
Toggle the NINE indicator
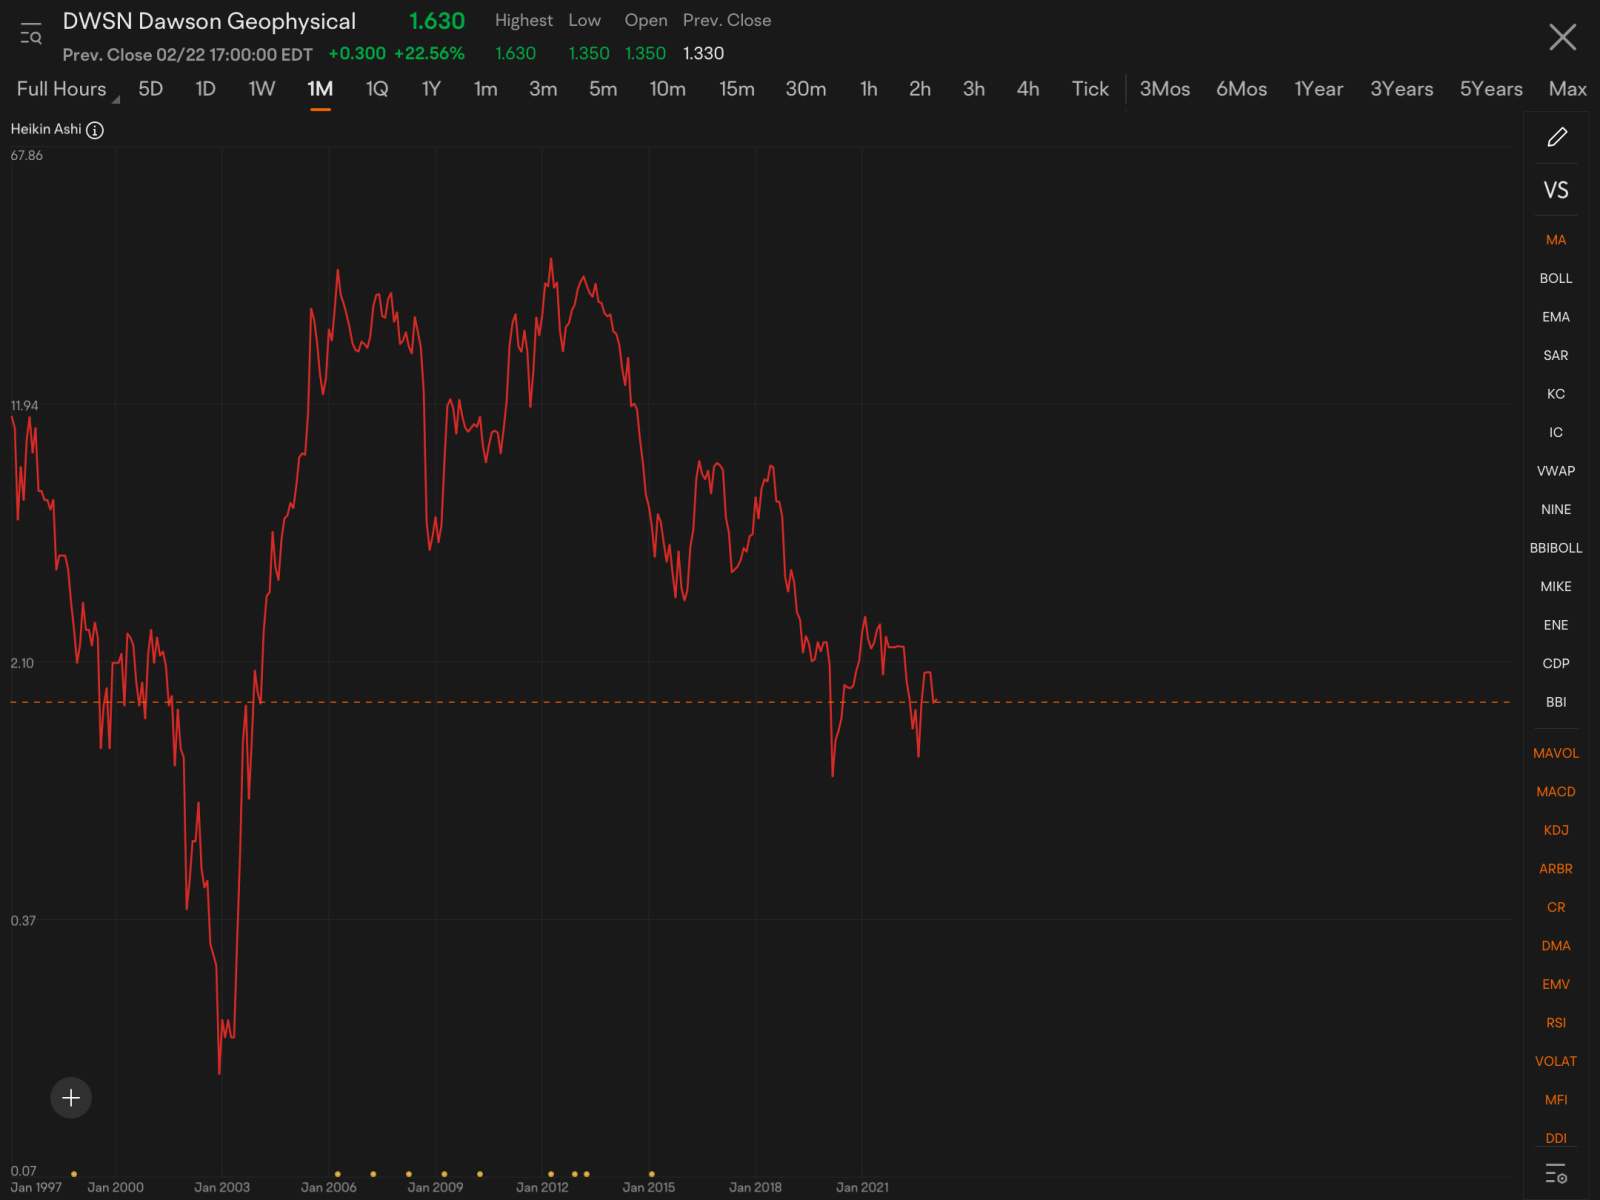click(x=1556, y=509)
